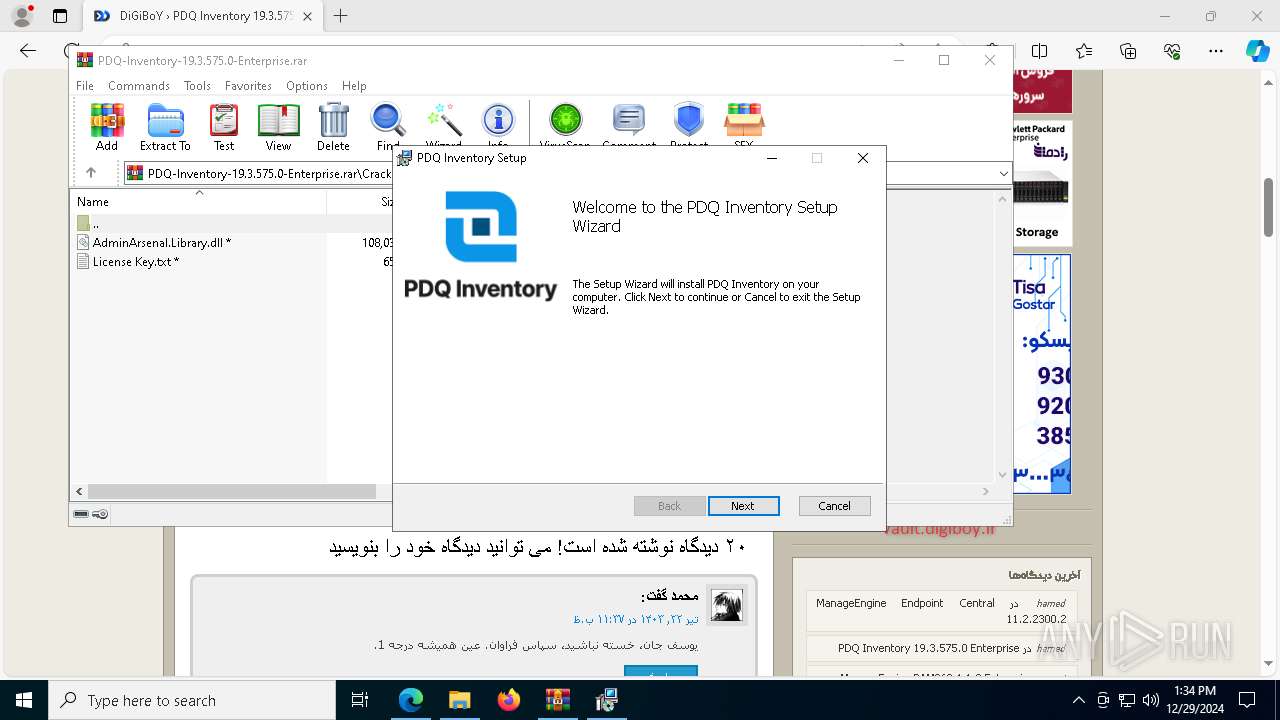Open the notification center icon

[x=1247, y=700]
